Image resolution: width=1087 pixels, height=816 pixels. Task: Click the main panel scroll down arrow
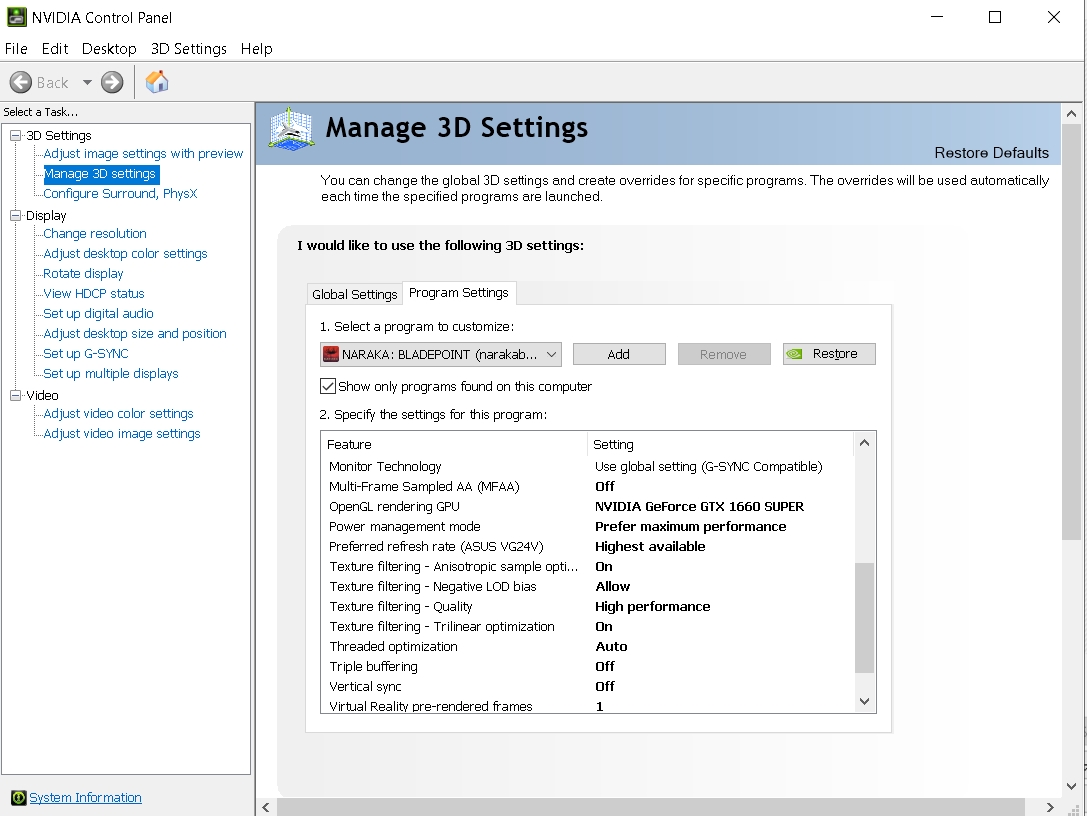[x=1071, y=786]
